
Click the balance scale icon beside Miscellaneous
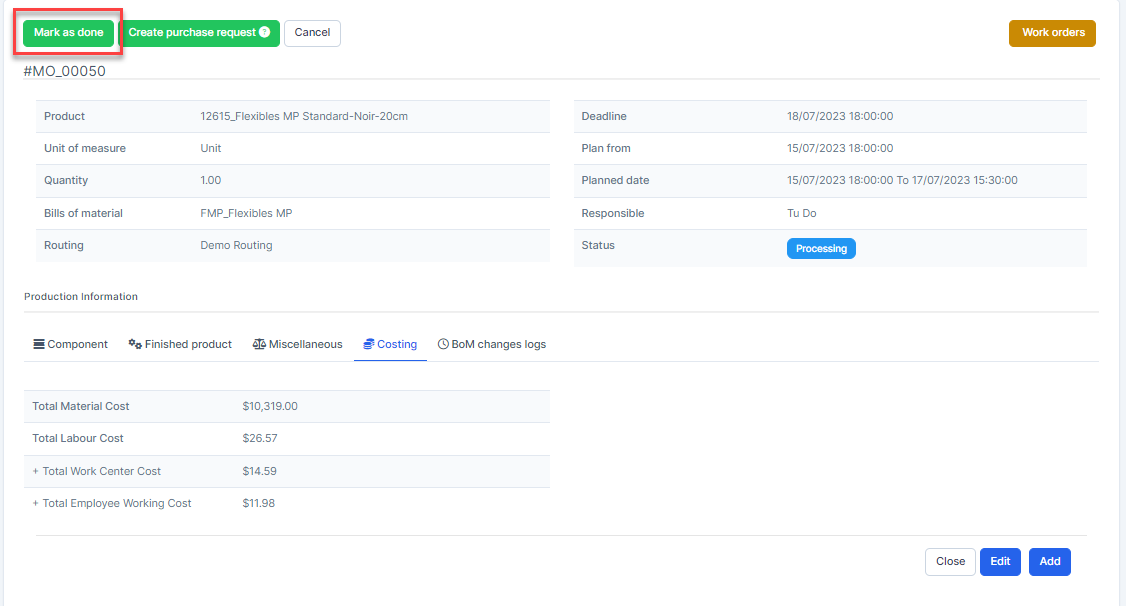pyautogui.click(x=259, y=344)
